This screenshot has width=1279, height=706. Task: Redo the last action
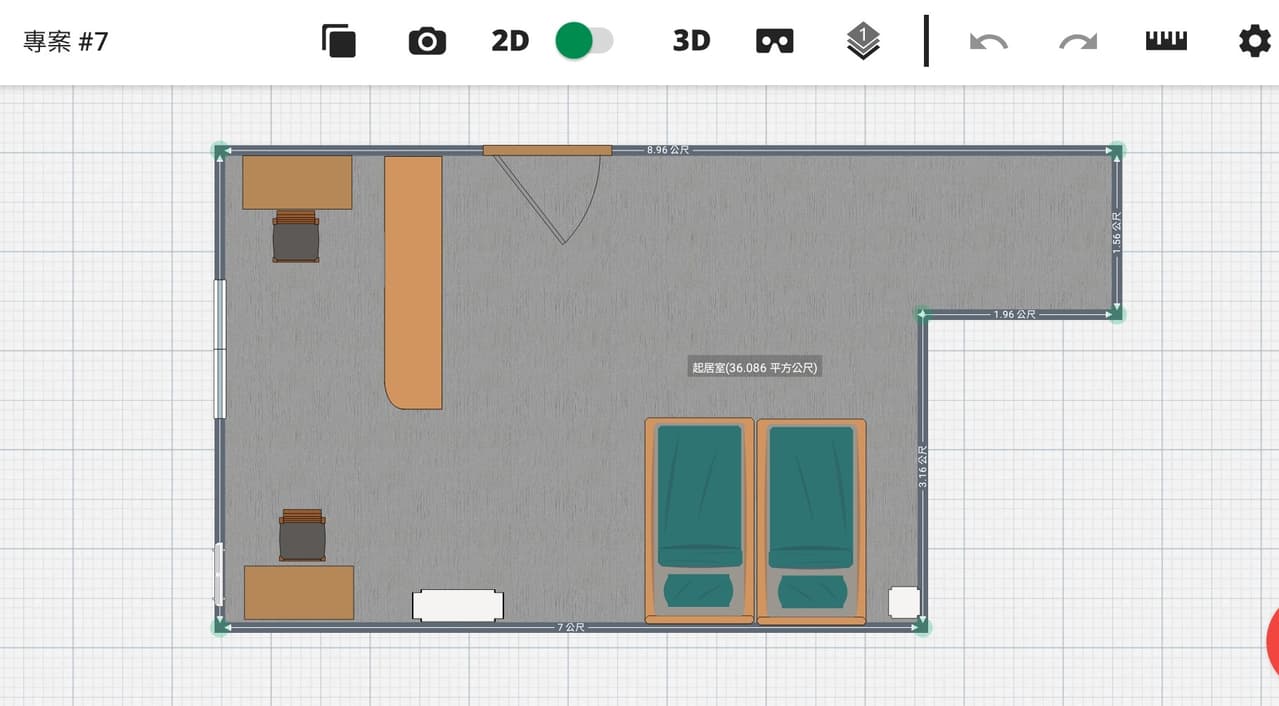point(1078,42)
